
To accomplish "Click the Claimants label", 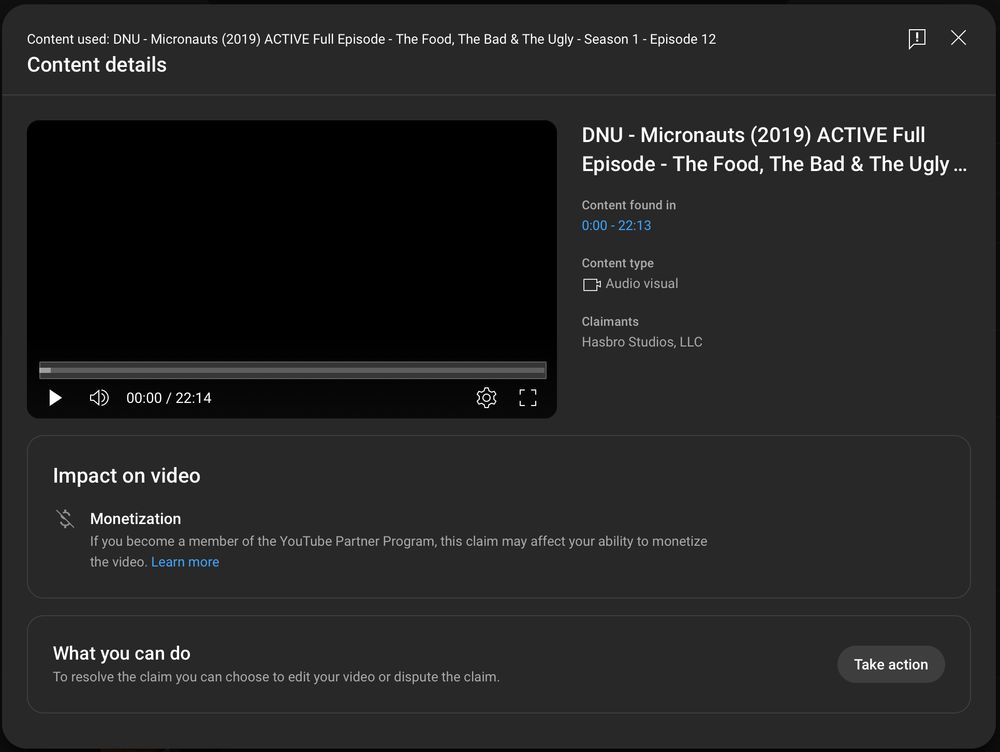I will pyautogui.click(x=610, y=321).
